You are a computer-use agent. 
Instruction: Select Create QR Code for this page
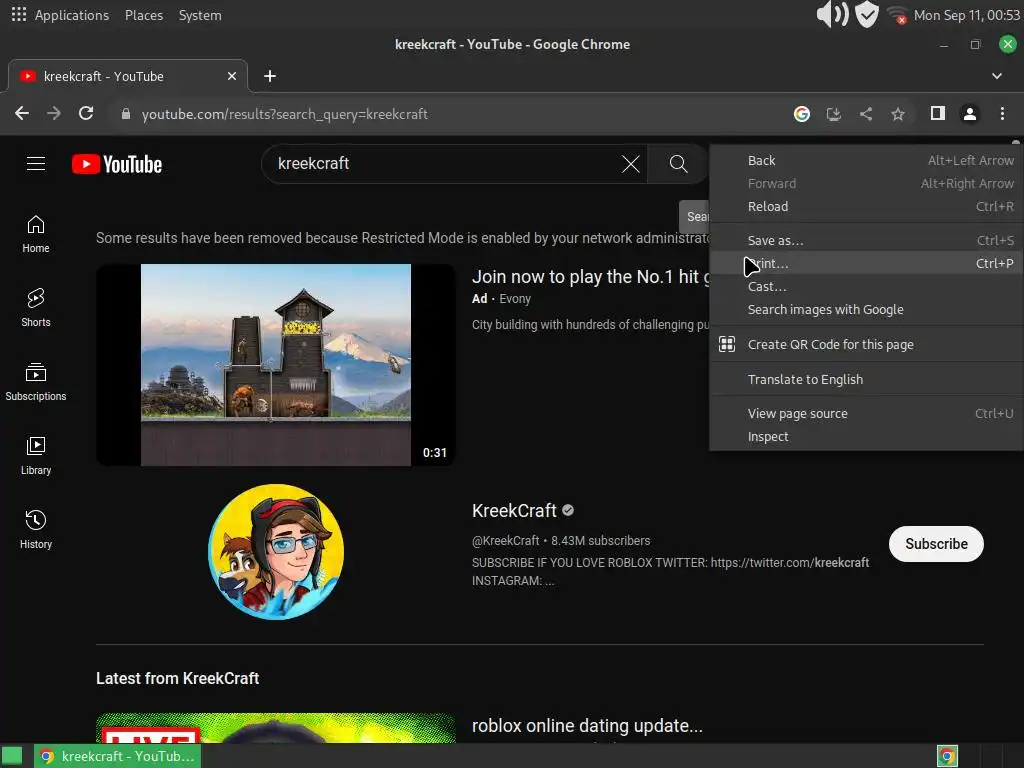click(866, 344)
